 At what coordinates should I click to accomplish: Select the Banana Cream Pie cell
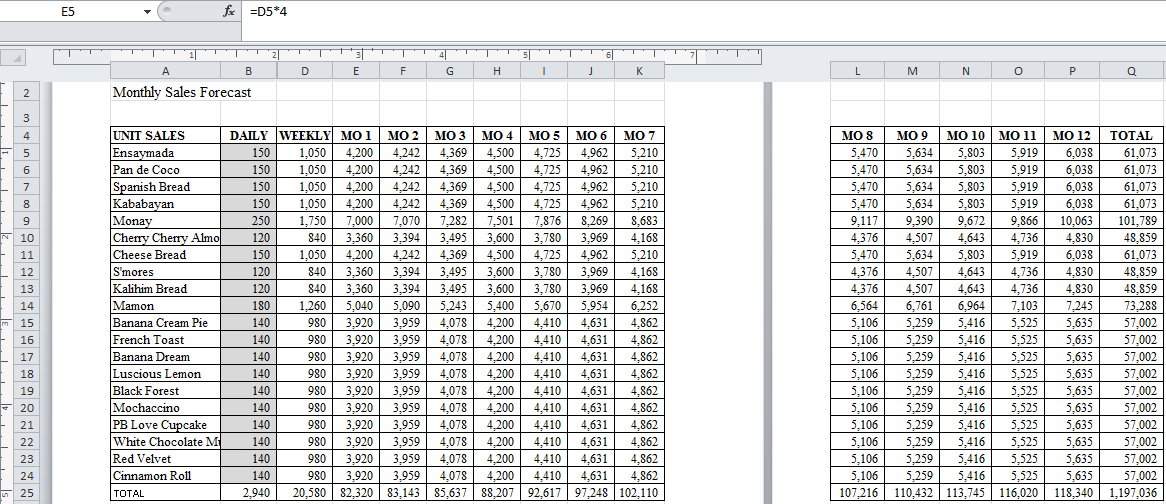coord(165,323)
